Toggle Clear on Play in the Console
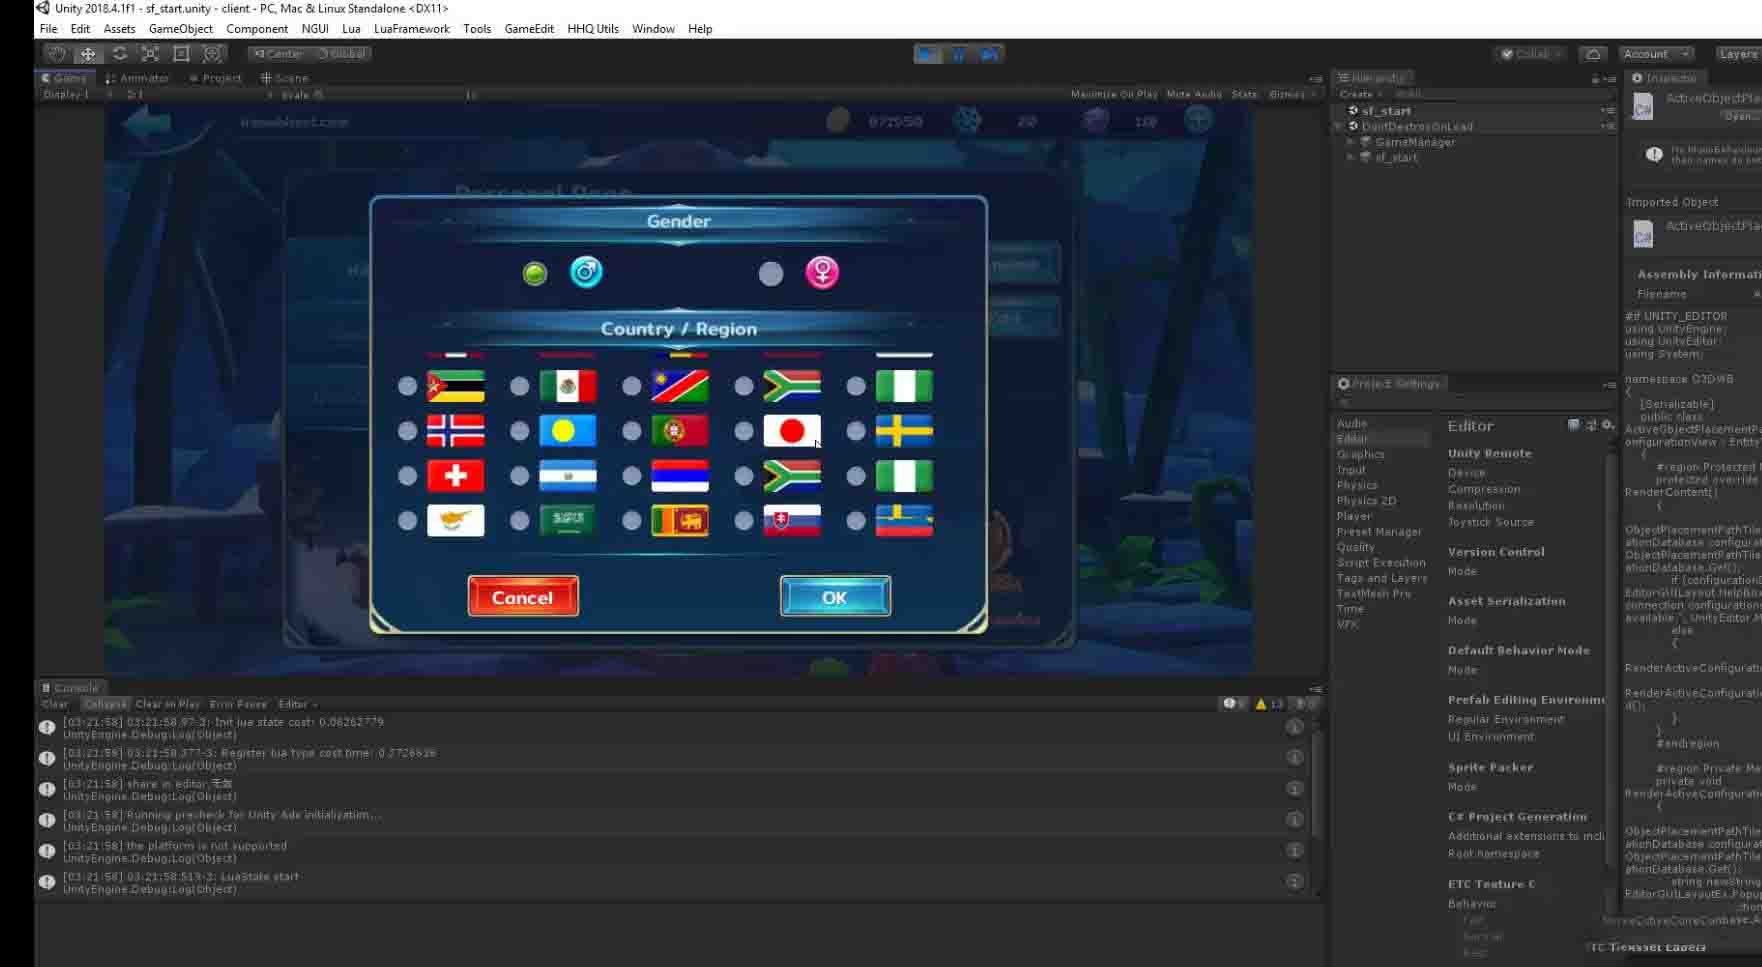The height and width of the screenshot is (967, 1762). point(167,704)
